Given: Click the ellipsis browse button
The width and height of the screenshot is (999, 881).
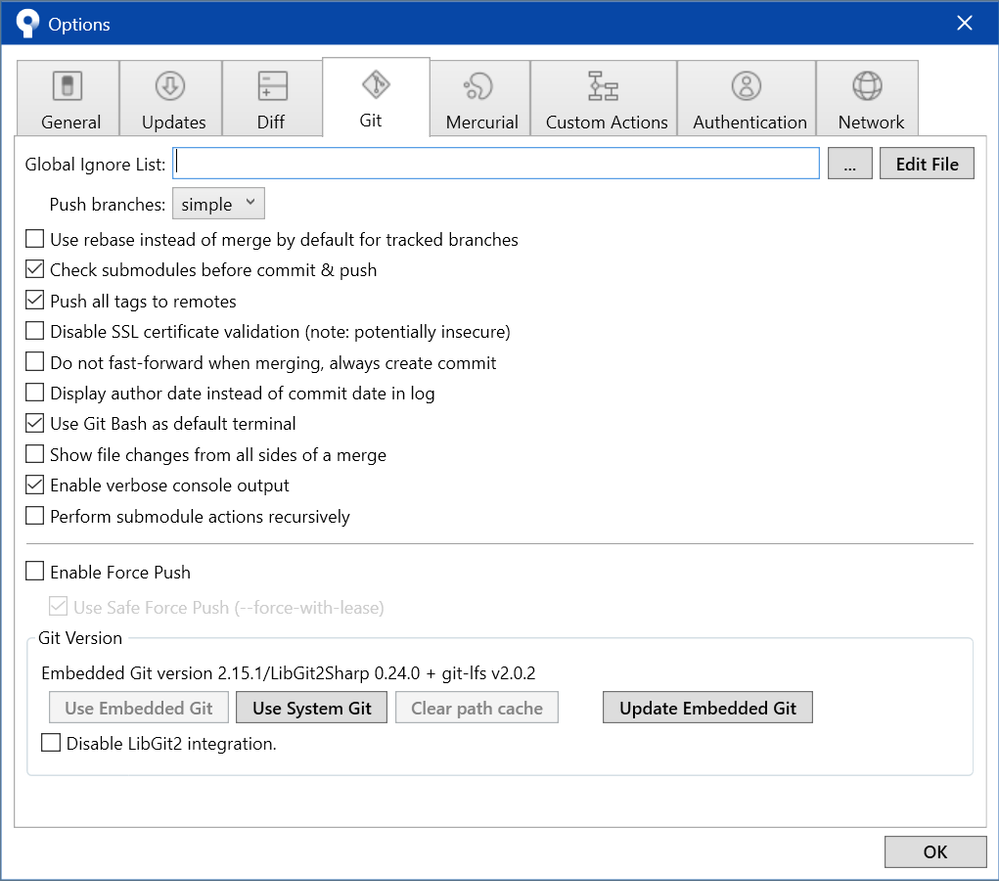Looking at the screenshot, I should click(x=850, y=163).
